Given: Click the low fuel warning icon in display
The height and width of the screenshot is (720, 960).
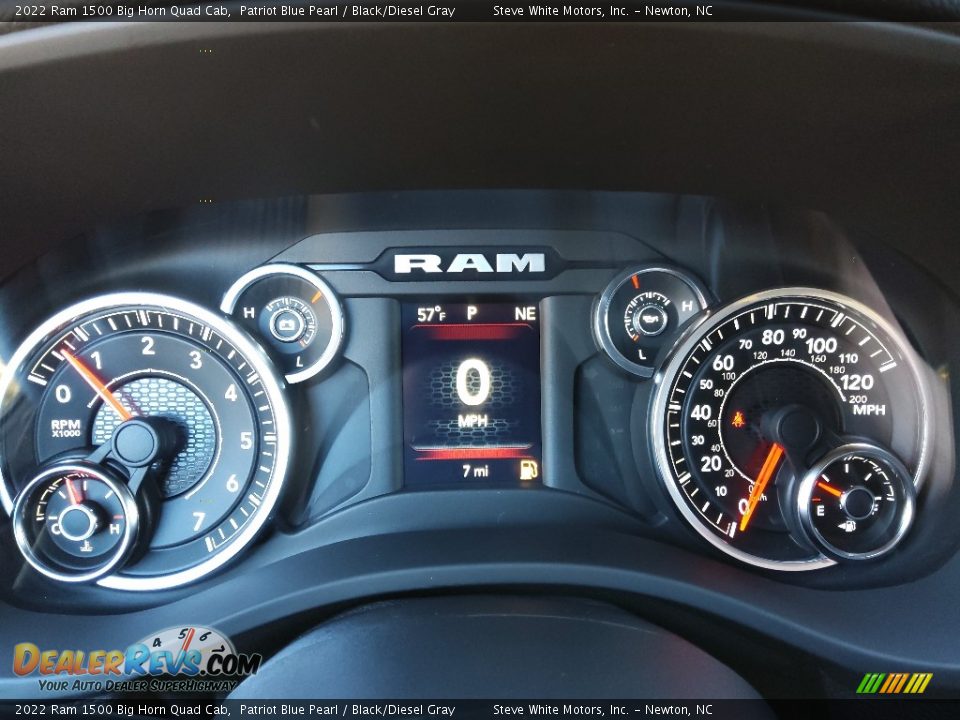Looking at the screenshot, I should tap(528, 470).
